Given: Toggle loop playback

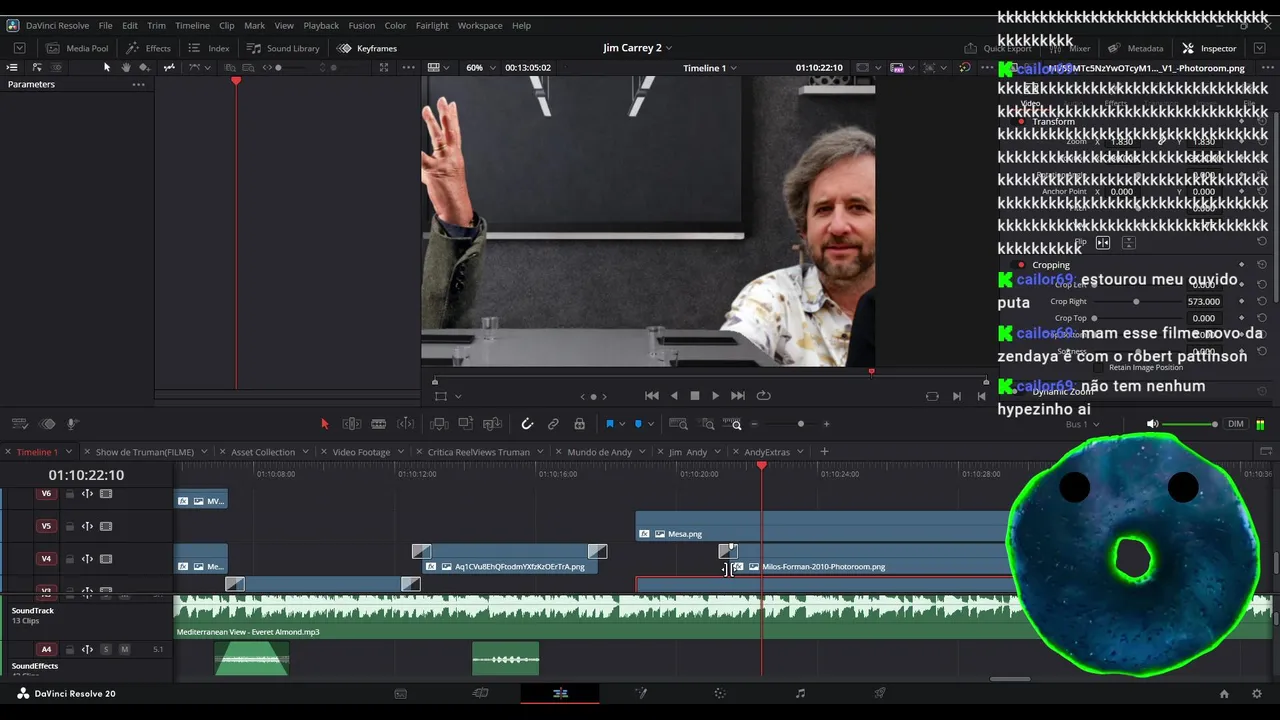Looking at the screenshot, I should tap(763, 396).
